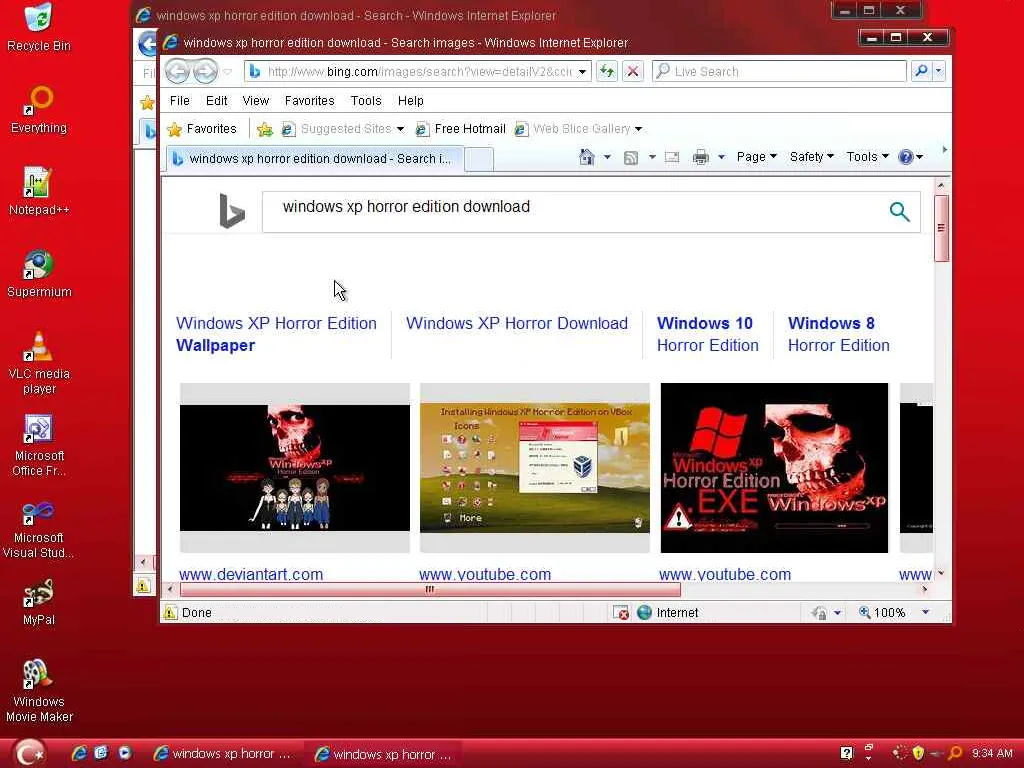The height and width of the screenshot is (768, 1024).
Task: Click the horizontal scrollbar thumb in front window
Action: click(x=430, y=589)
